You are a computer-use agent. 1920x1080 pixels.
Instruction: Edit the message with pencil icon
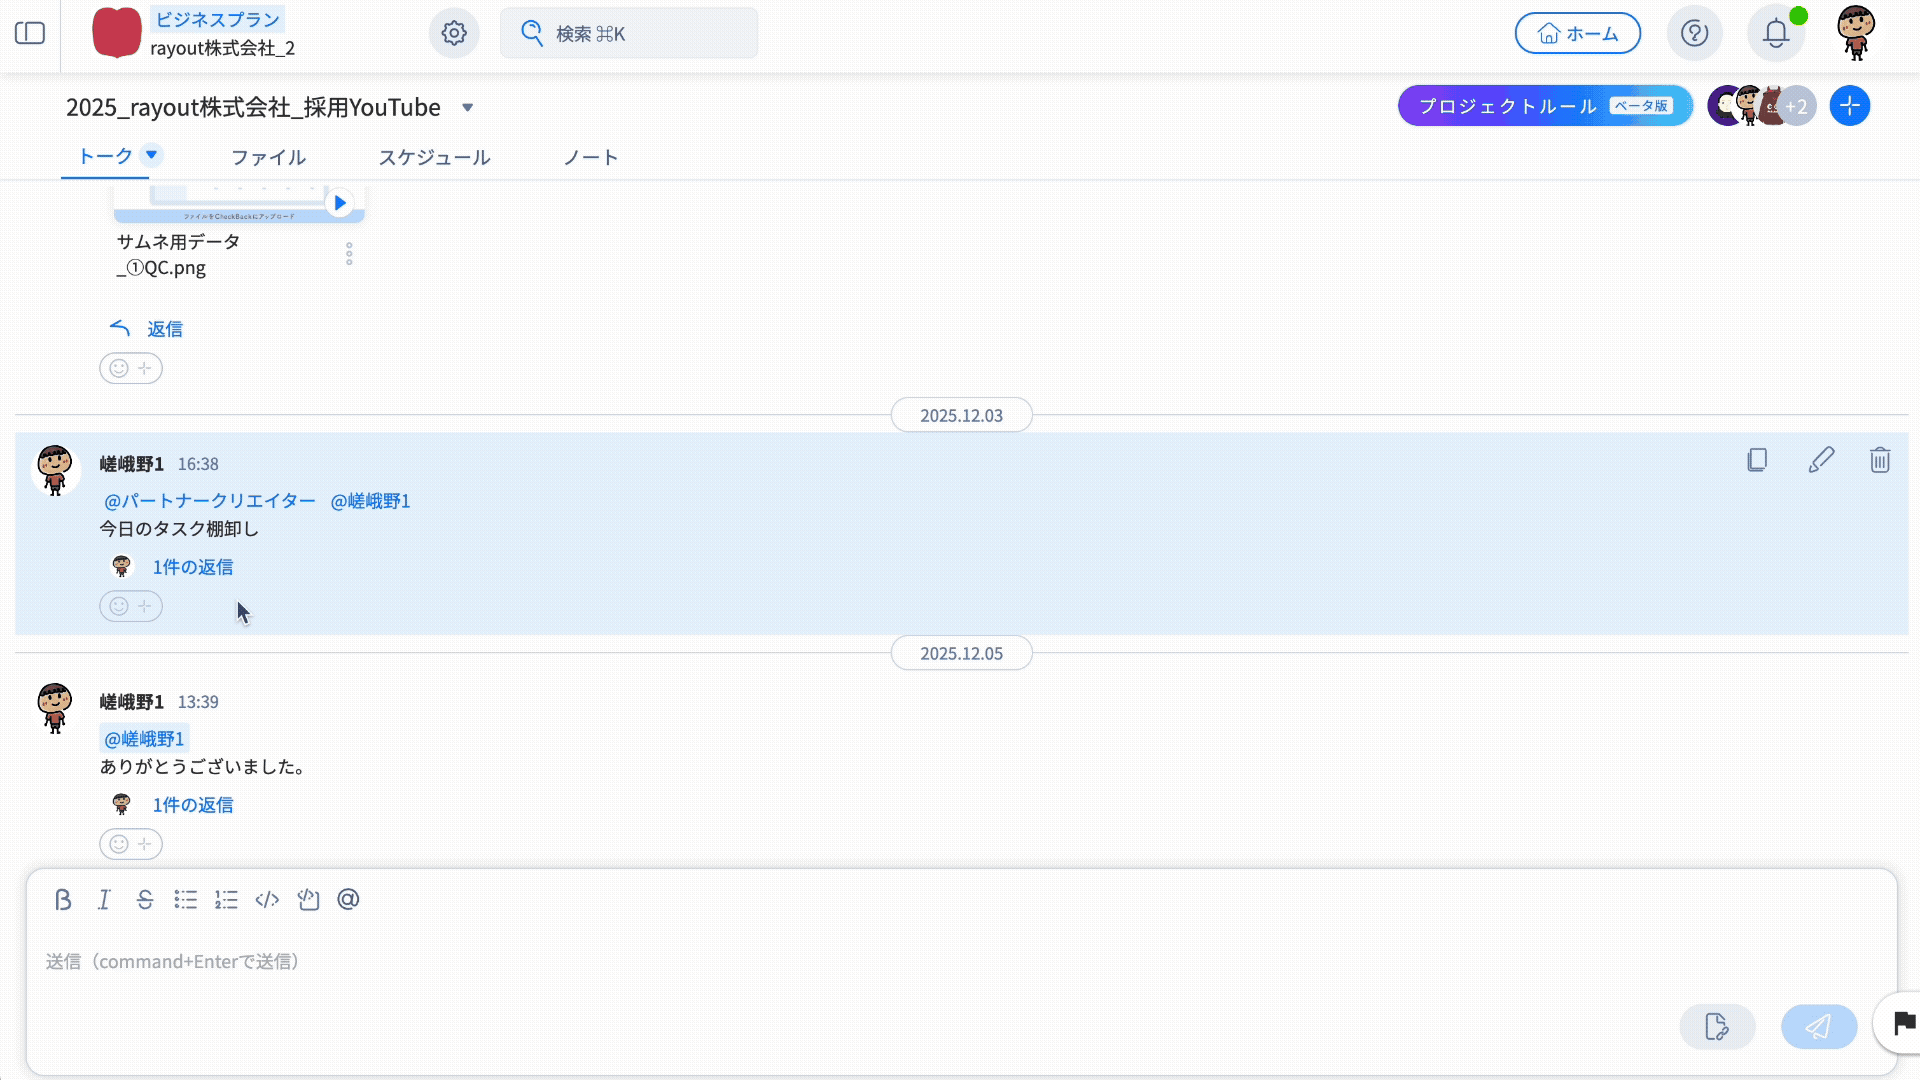(1821, 460)
